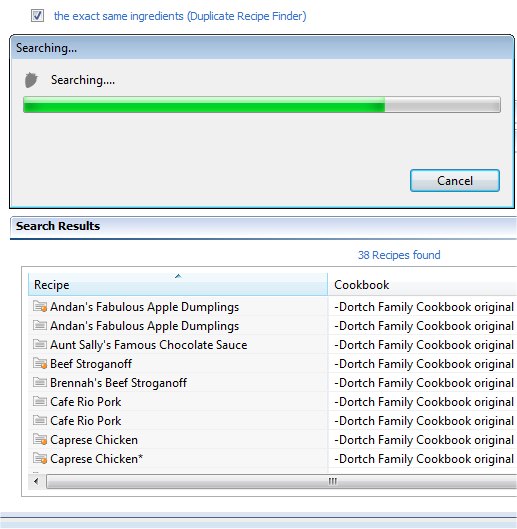Click the flagged icon beside Caprese Chicken*
The height and width of the screenshot is (529, 517).
tap(40, 459)
